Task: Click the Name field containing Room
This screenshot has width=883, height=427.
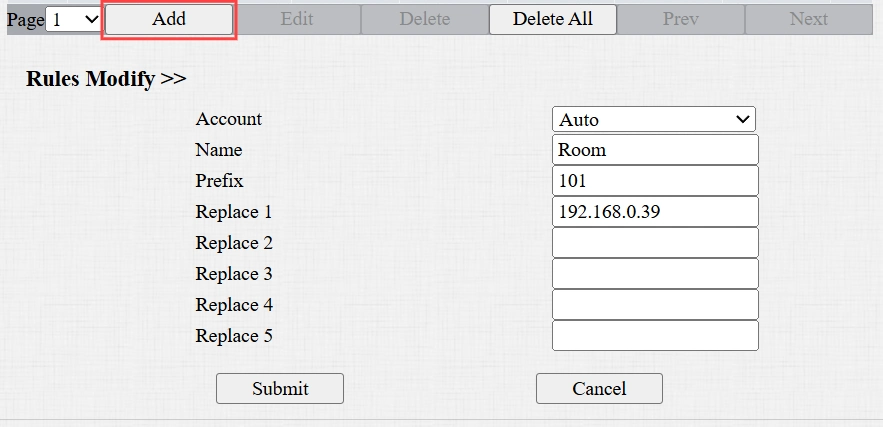Action: pos(654,150)
